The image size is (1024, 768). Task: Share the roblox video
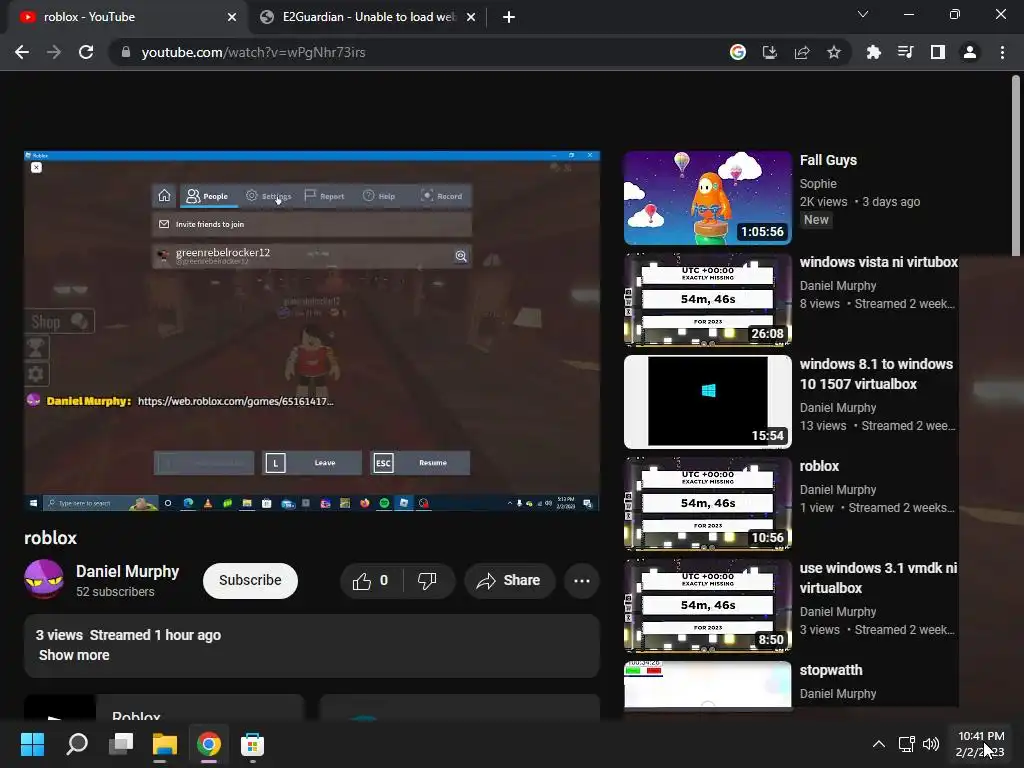(x=509, y=581)
